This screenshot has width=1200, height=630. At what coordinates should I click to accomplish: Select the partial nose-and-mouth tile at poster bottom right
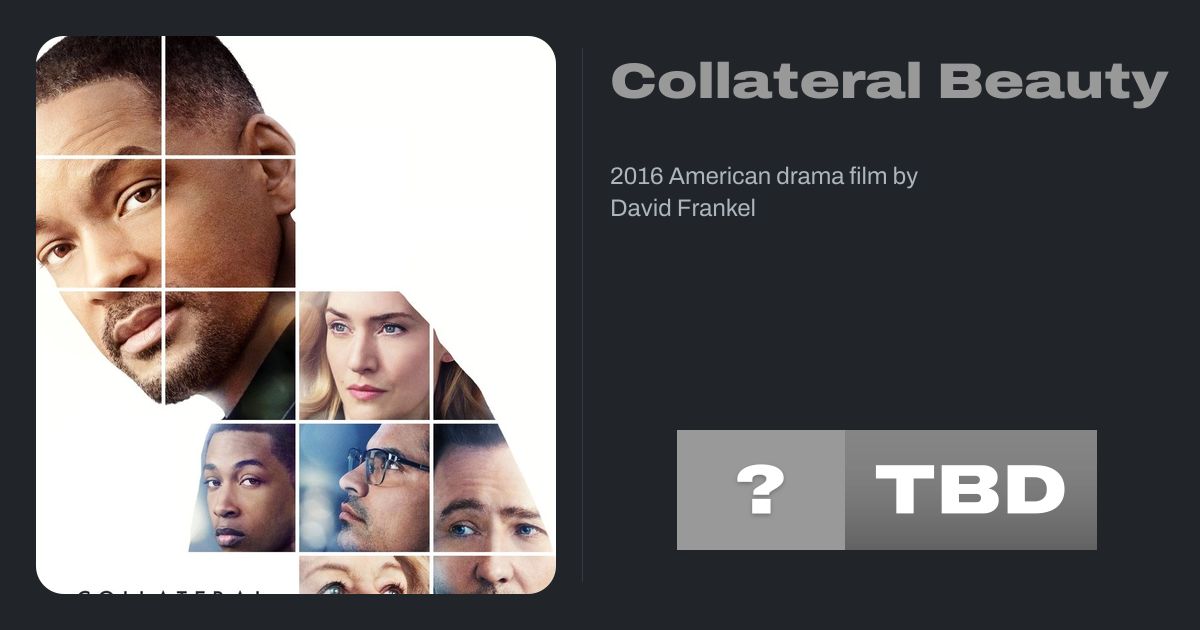pos(494,575)
